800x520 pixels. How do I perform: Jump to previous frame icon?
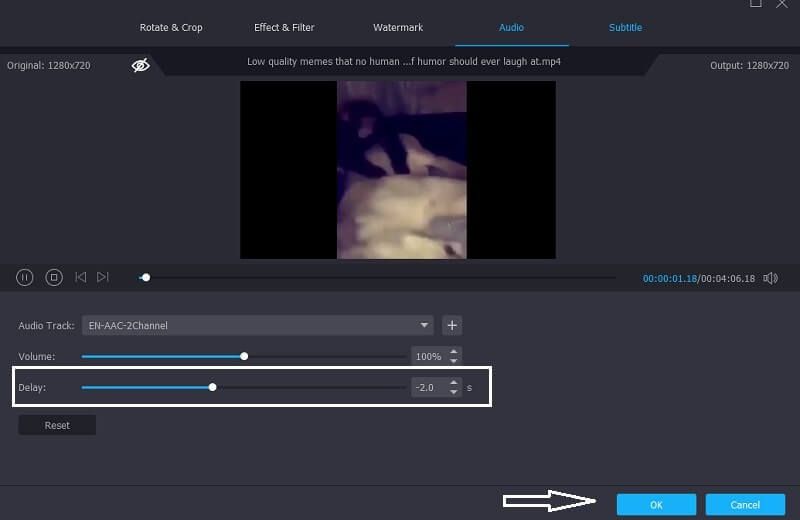(x=80, y=277)
